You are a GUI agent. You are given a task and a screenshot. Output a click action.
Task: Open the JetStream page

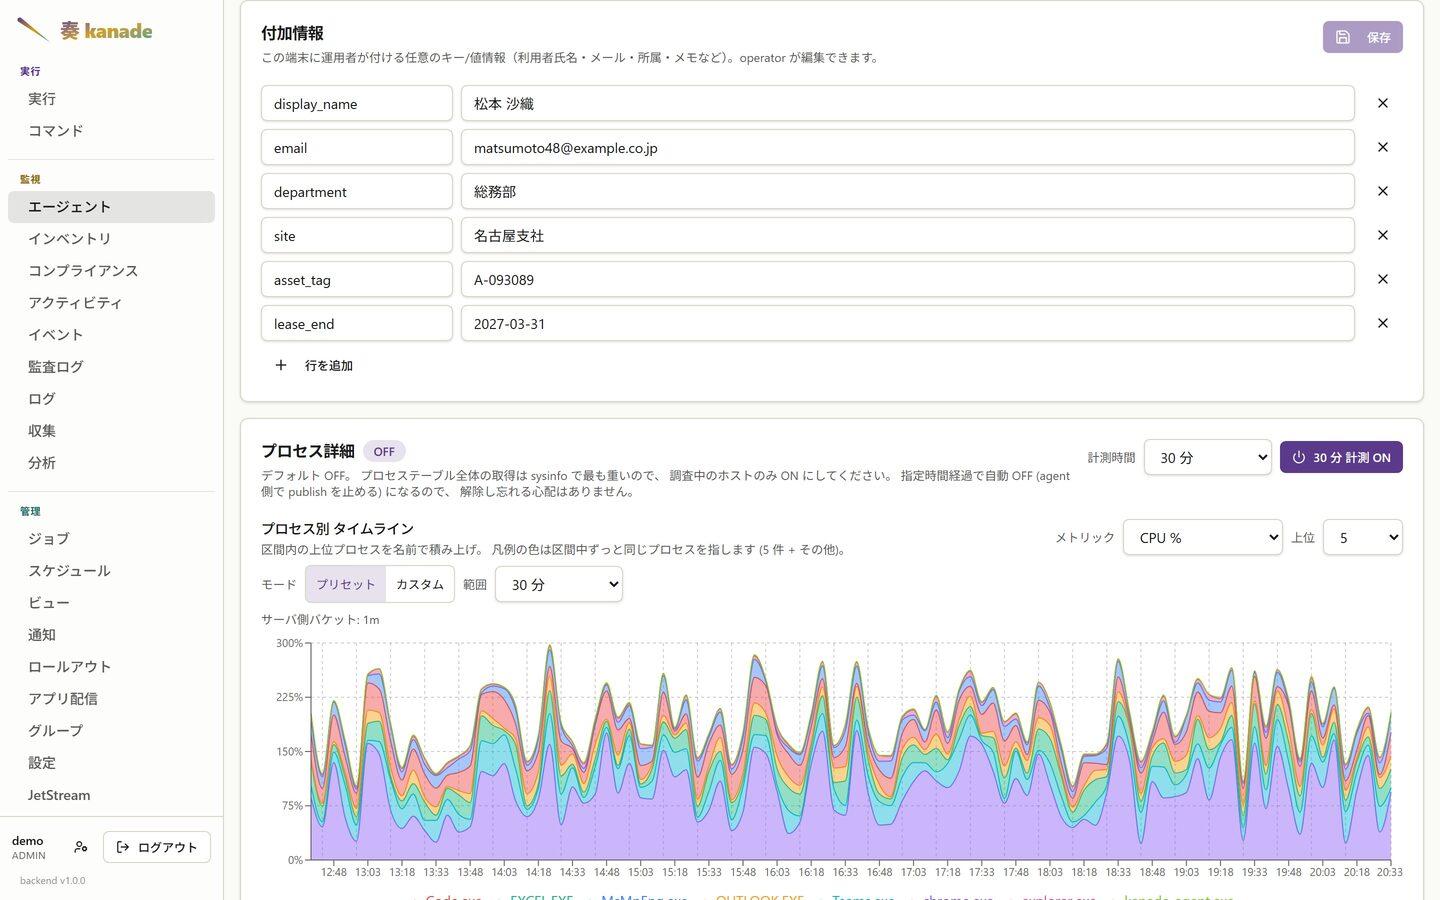(x=111, y=795)
